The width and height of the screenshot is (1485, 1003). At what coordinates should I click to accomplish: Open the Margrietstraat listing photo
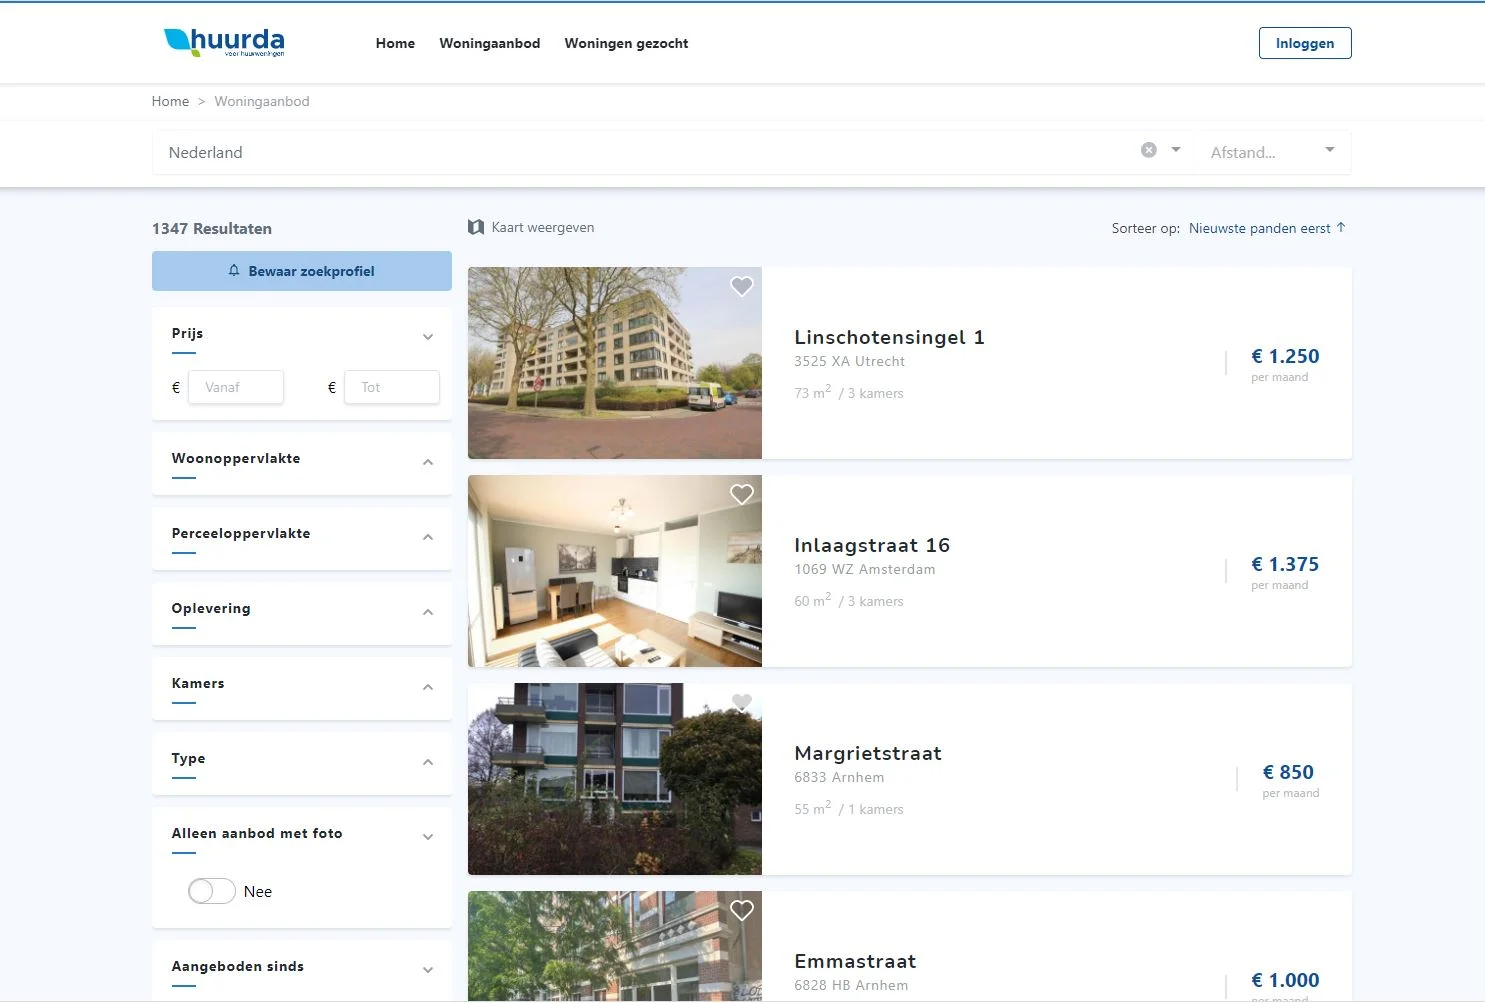click(614, 779)
